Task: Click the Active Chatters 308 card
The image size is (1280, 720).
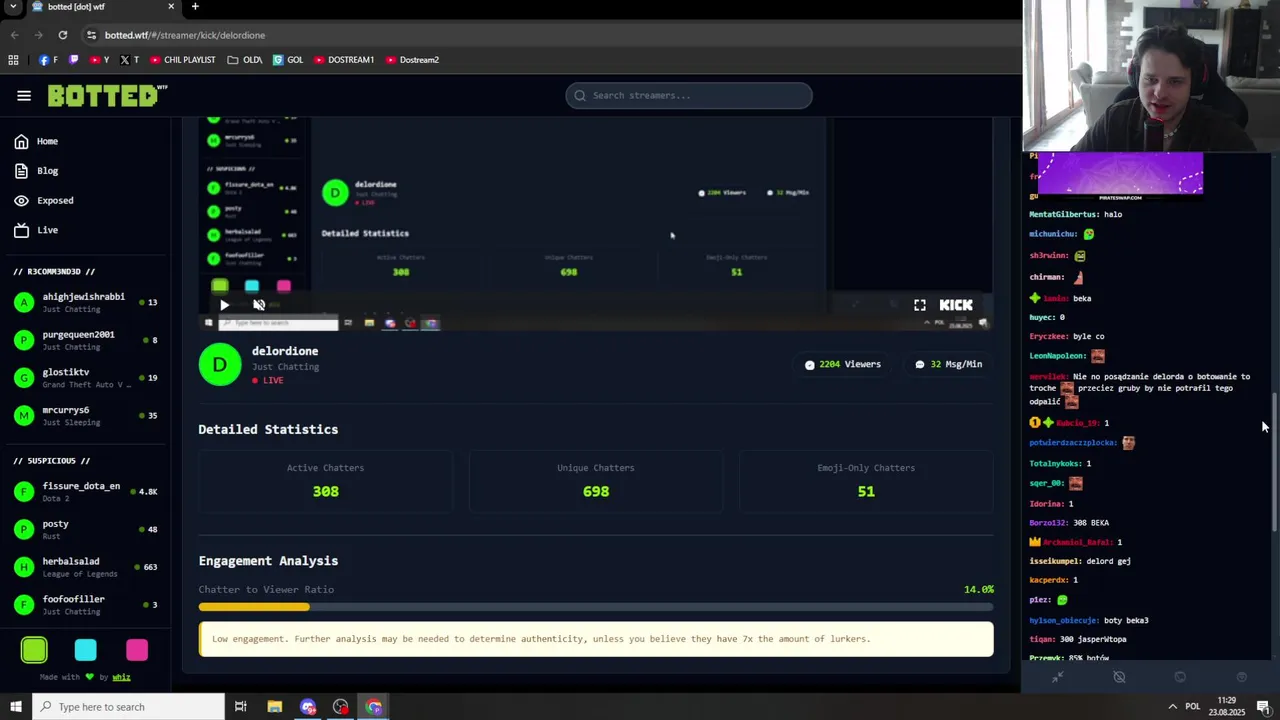Action: pos(325,481)
